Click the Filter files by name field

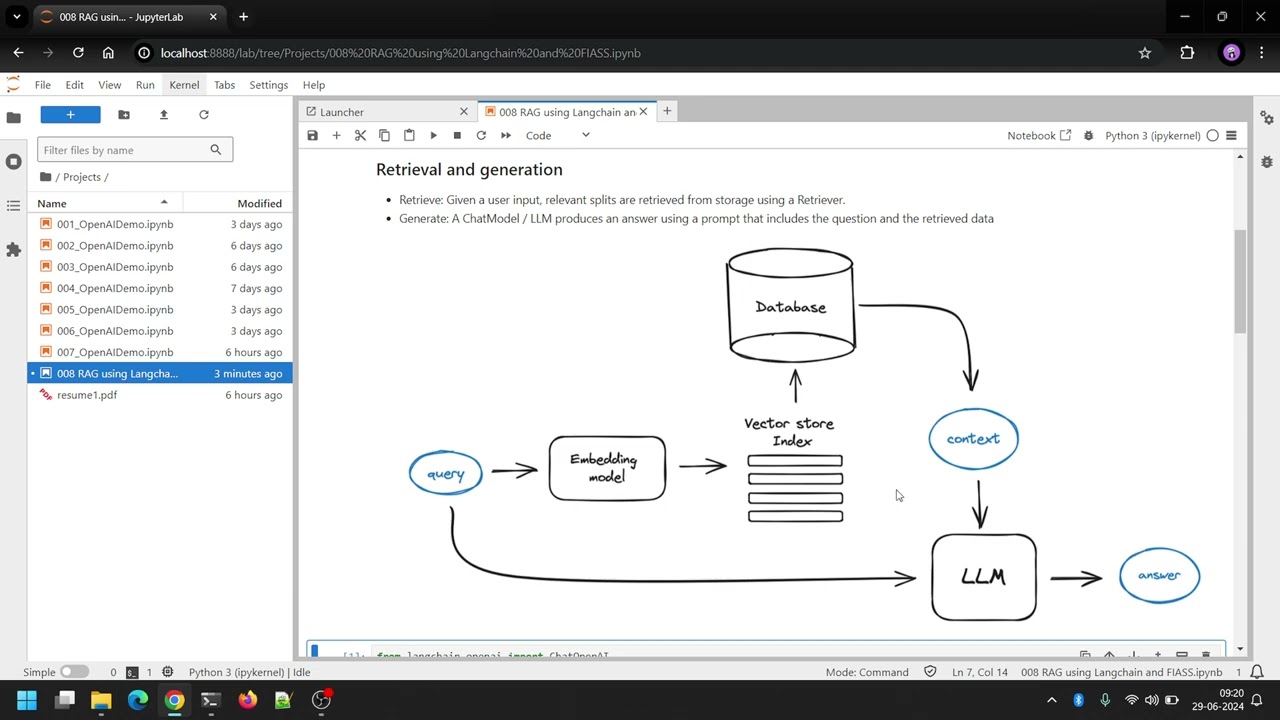pos(135,150)
